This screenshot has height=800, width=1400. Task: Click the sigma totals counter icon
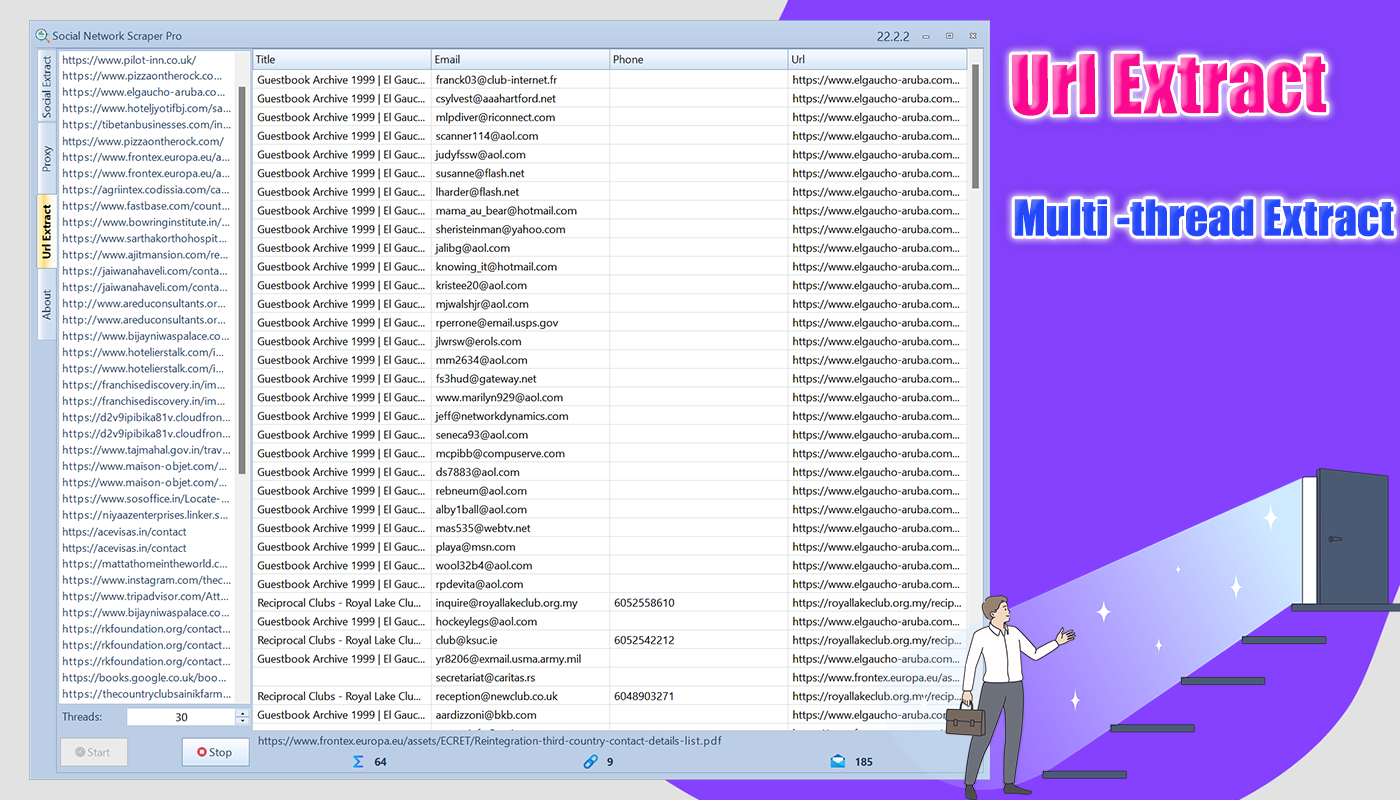click(358, 761)
